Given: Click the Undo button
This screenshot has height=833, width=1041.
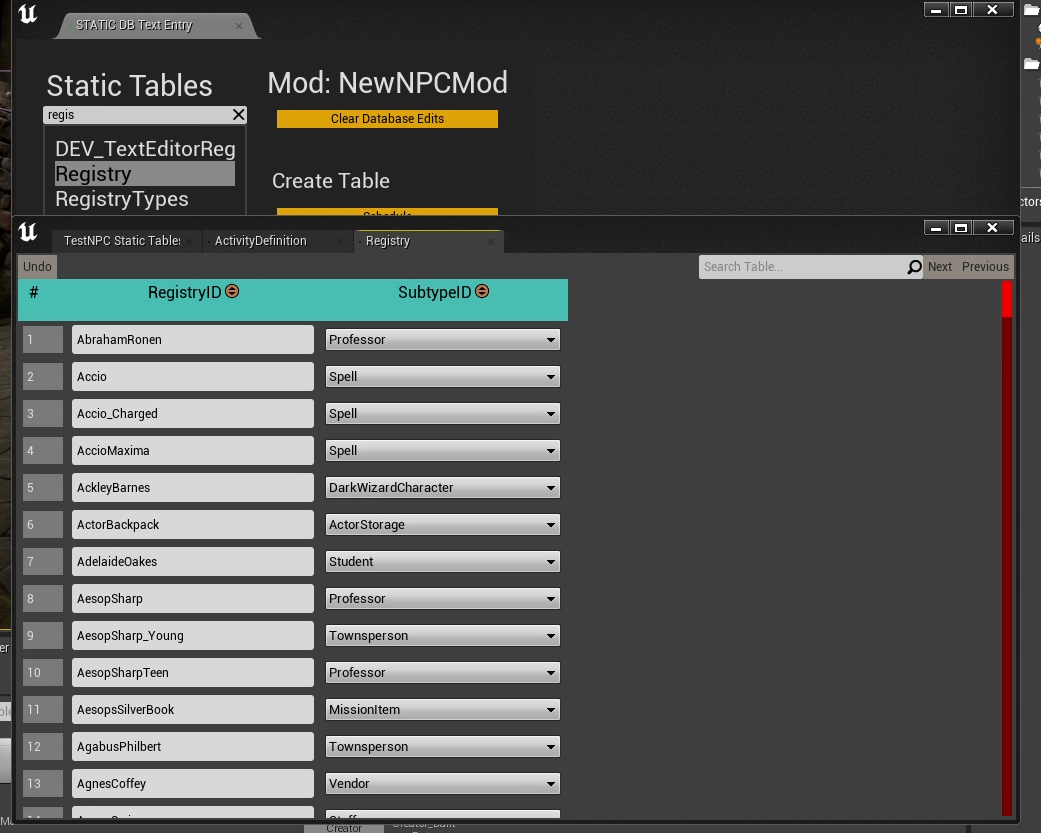Looking at the screenshot, I should pos(37,267).
